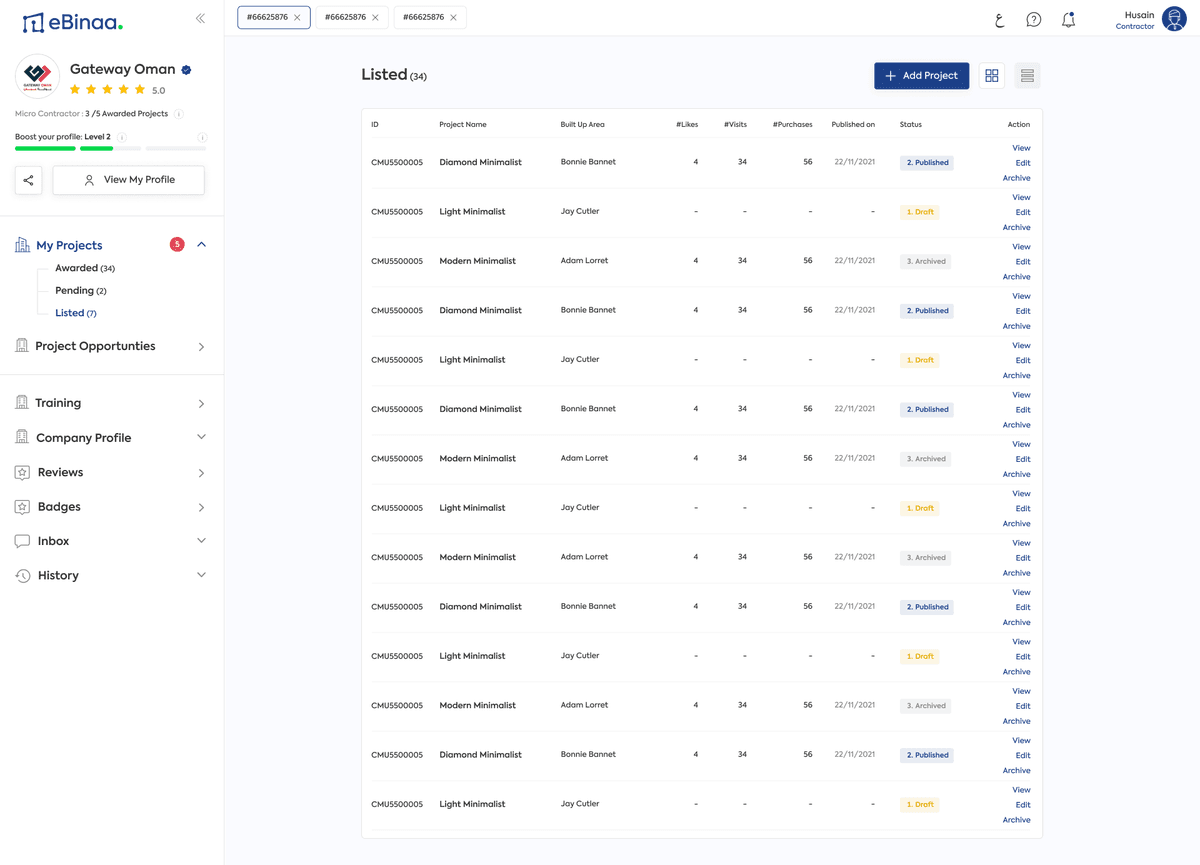Click the Inbox chat icon

click(x=22, y=541)
